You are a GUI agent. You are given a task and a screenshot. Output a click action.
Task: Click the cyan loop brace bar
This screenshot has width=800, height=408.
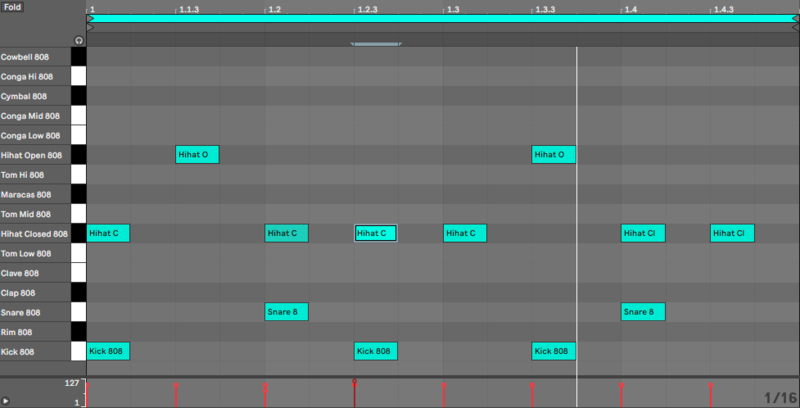(440, 18)
